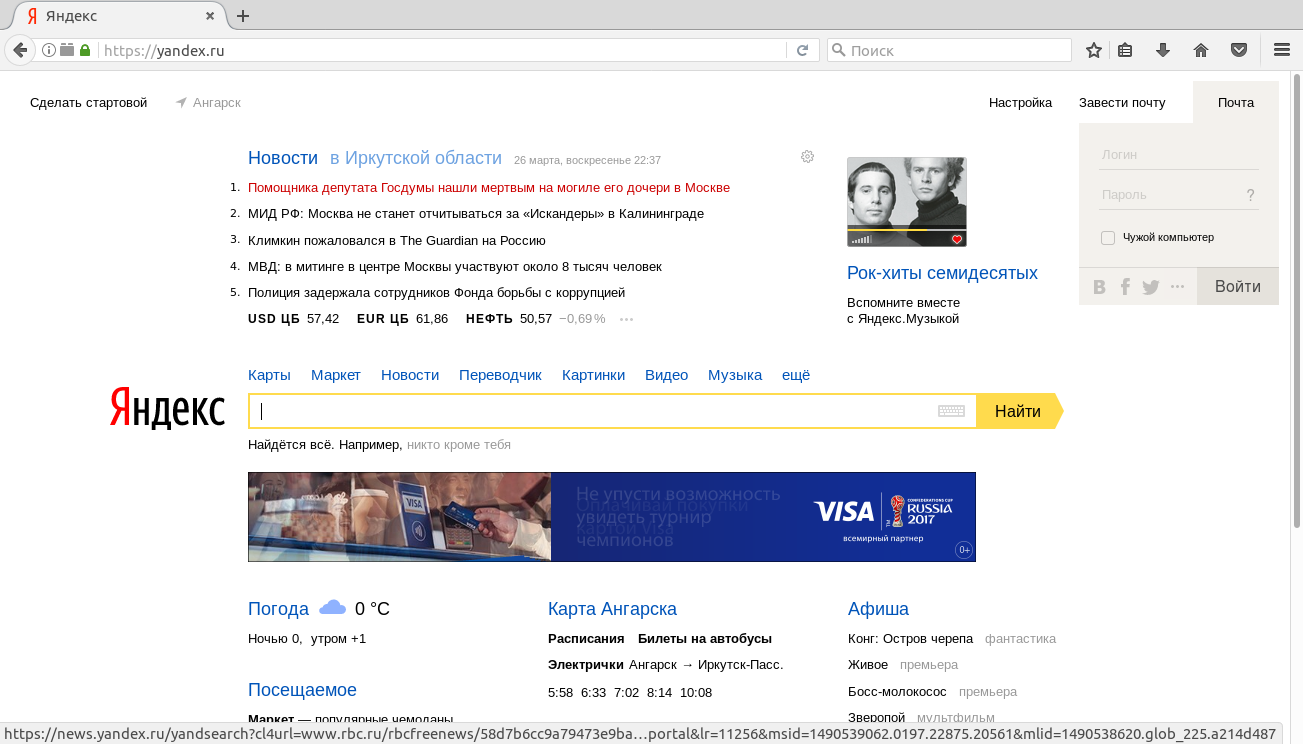Click the green padlock security icon
1303x744 pixels.
click(x=85, y=50)
